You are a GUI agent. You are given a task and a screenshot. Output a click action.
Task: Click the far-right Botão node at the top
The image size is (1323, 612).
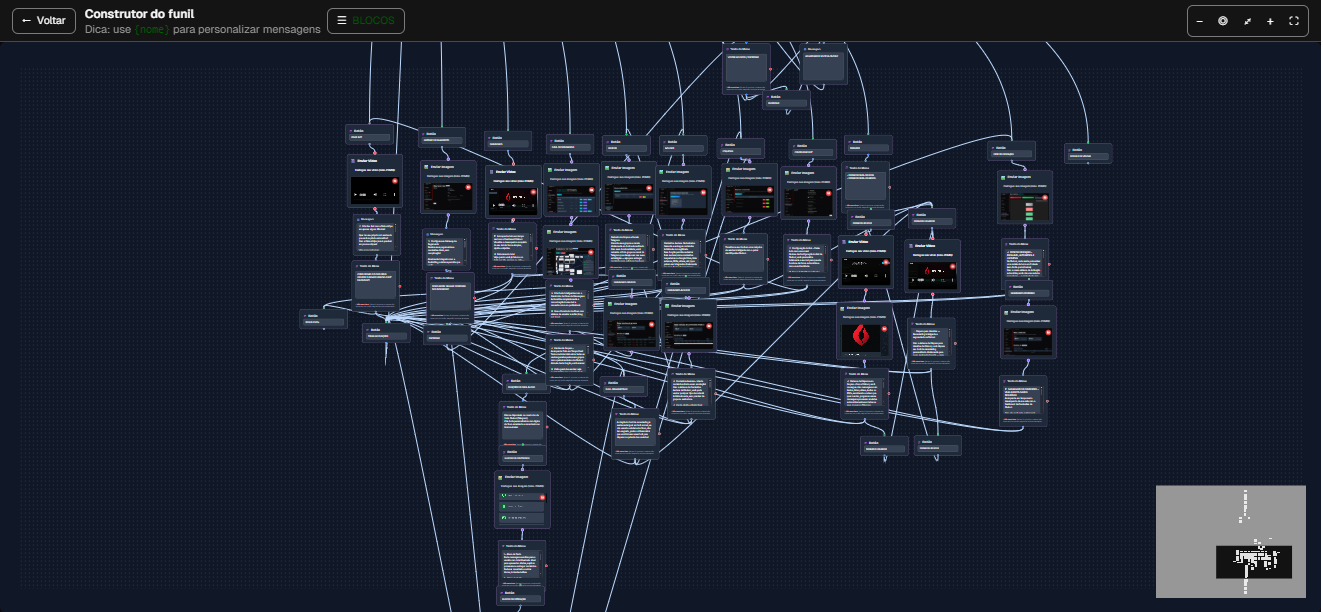[x=1088, y=154]
